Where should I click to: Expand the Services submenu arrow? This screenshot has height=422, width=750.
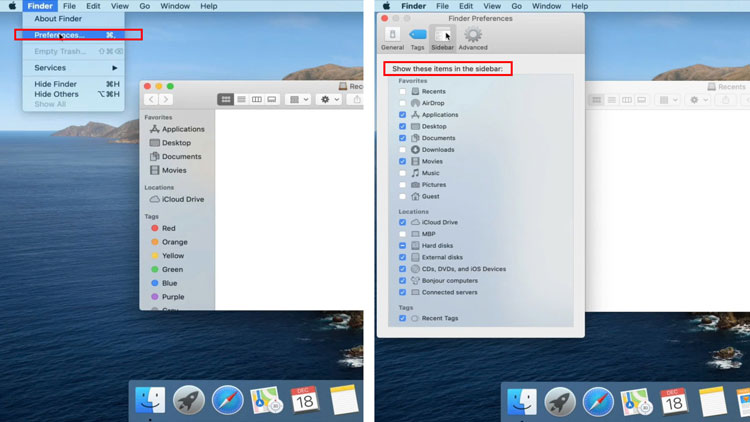click(115, 68)
